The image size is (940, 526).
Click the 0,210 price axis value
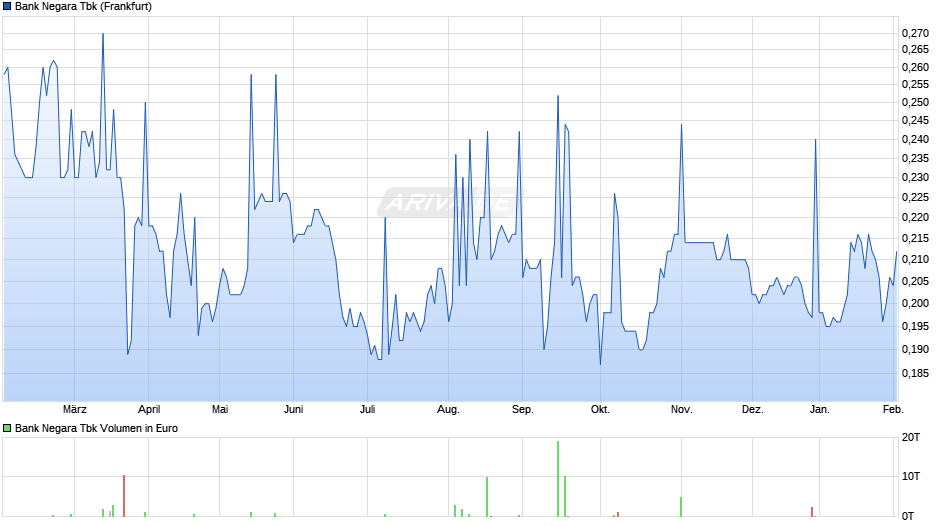pyautogui.click(x=915, y=260)
